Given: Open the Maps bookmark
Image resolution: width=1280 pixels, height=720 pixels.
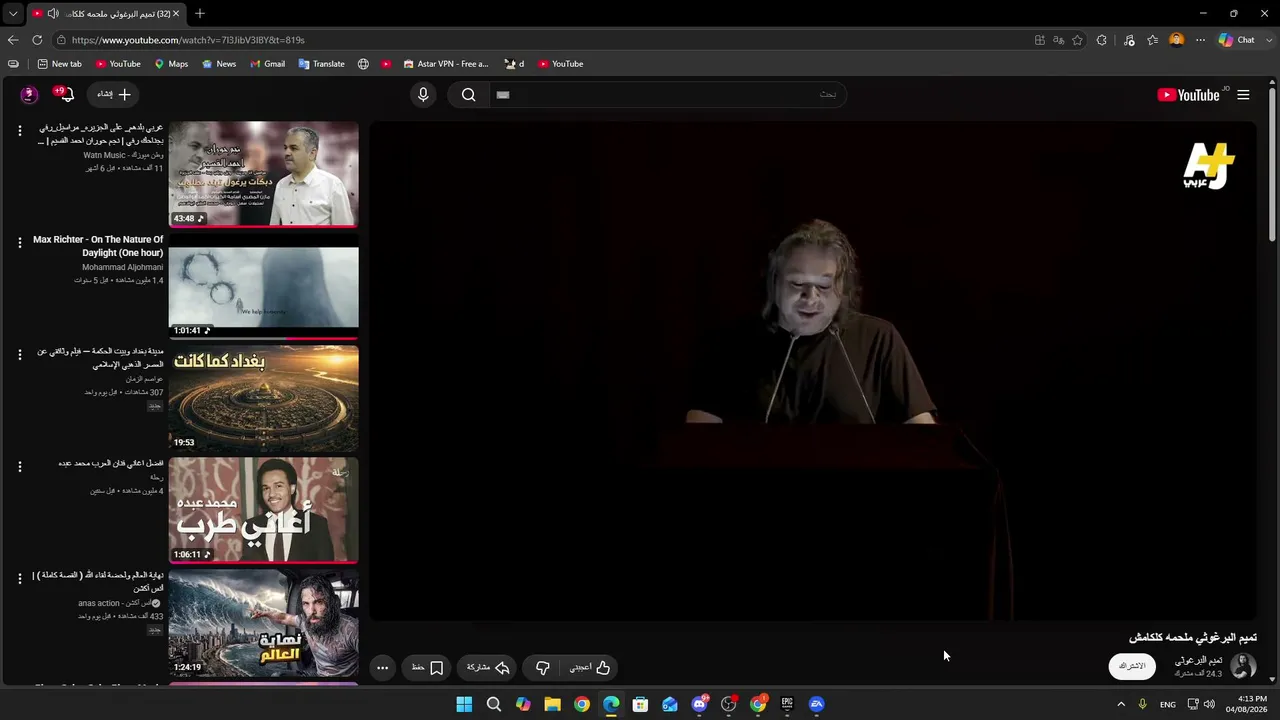Looking at the screenshot, I should click(x=171, y=64).
